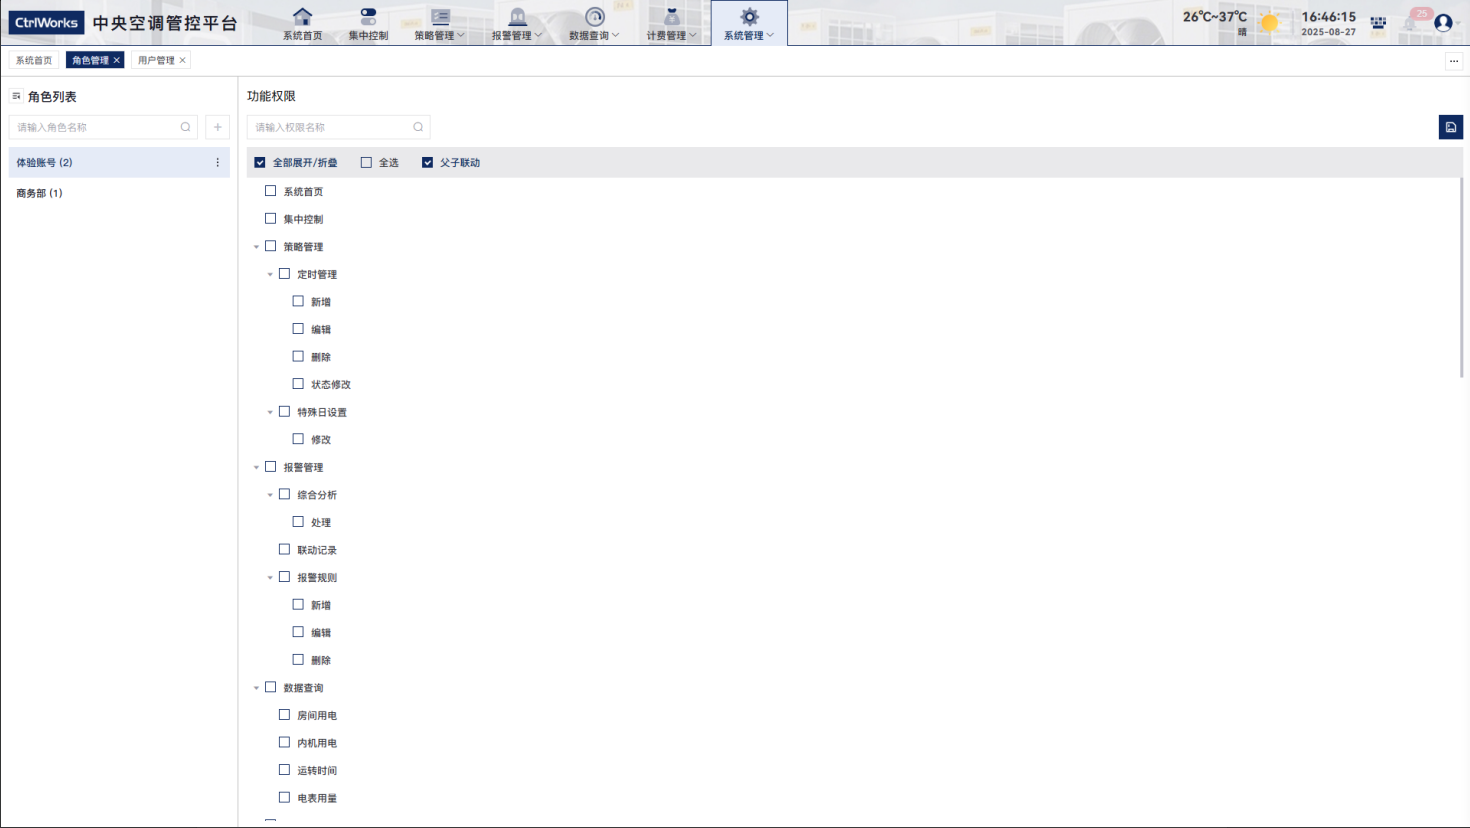
Task: Collapse the 定时管理 tree node
Action: 270,274
